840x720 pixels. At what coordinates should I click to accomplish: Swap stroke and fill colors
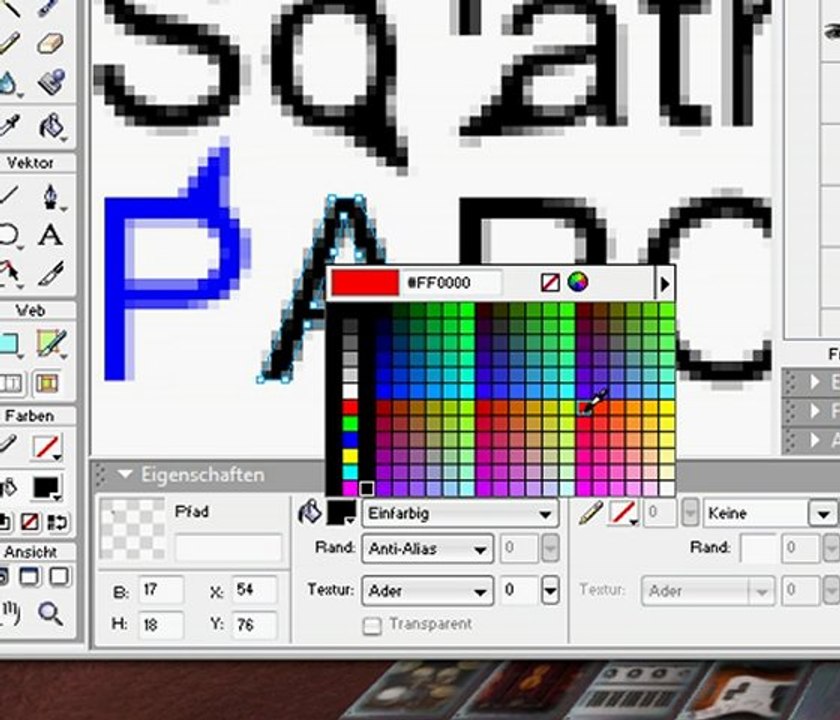[57, 522]
